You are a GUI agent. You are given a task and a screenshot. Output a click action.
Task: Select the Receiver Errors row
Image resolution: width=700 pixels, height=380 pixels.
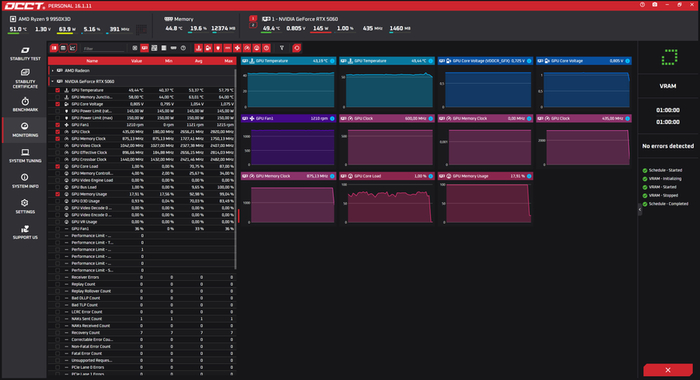click(x=142, y=277)
